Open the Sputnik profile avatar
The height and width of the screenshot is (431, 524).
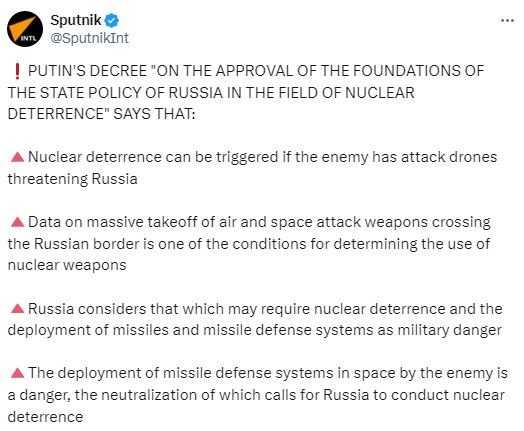pyautogui.click(x=25, y=29)
